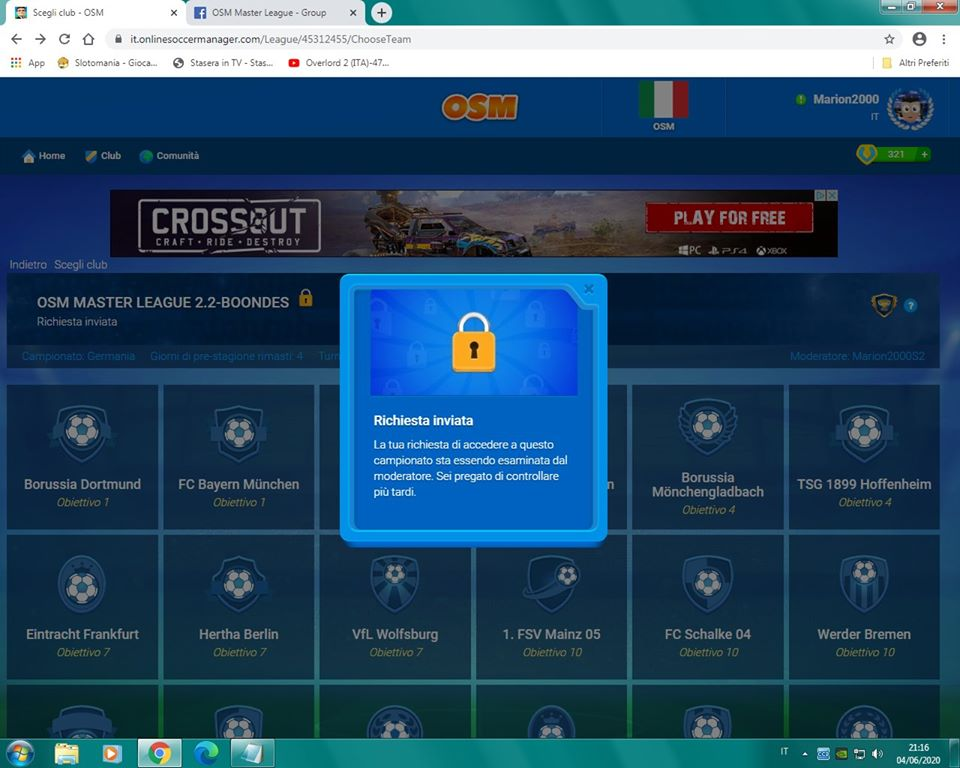Open the Comunità menu
The width and height of the screenshot is (960, 768).
[169, 156]
